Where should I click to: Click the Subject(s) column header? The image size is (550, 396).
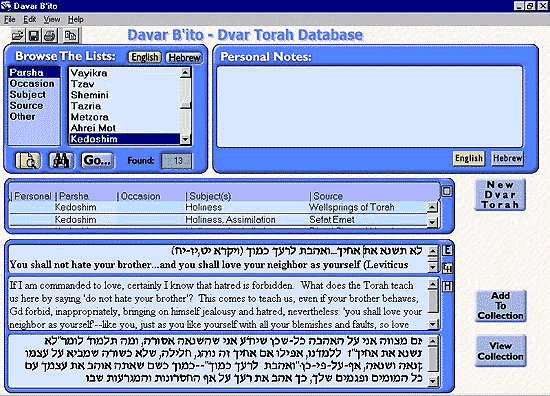[247, 196]
